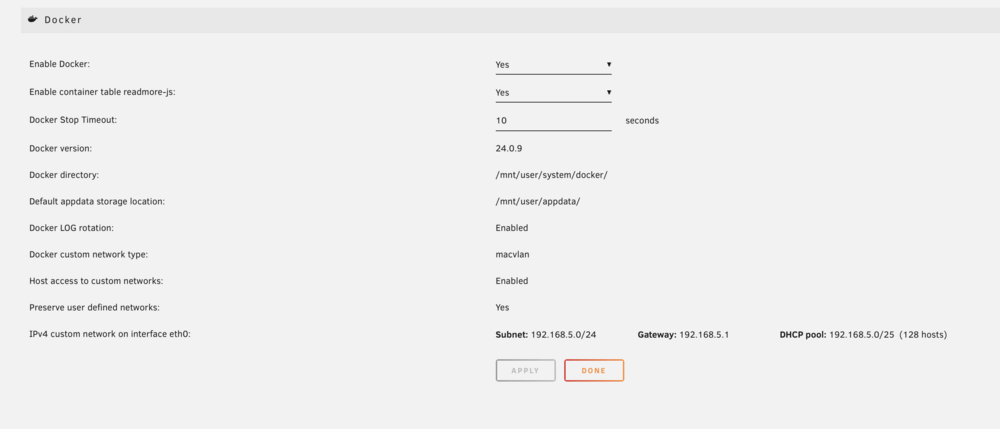Click the 'Docker version:' label

coord(61,149)
